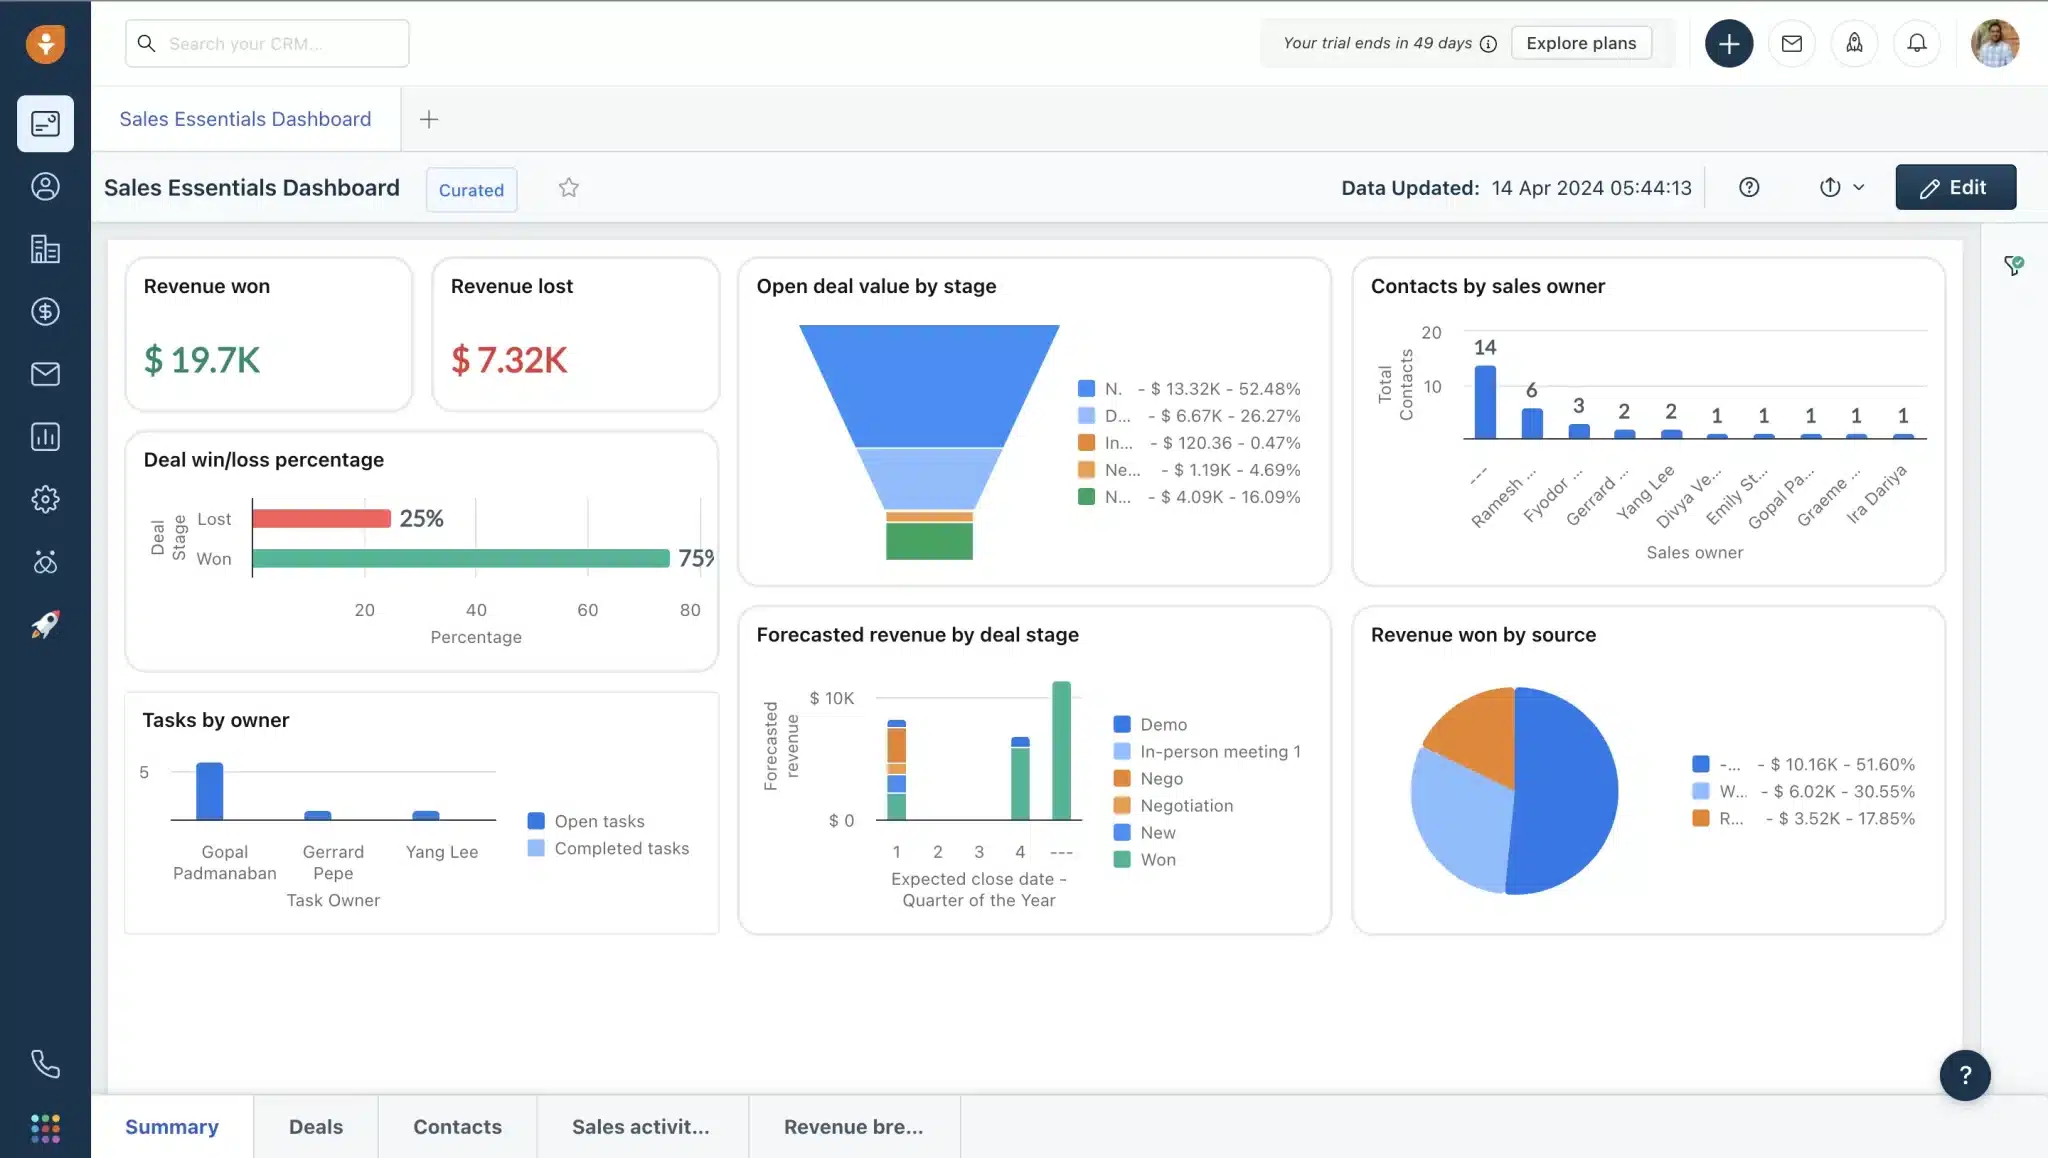Click the bell notification icon at top right

pos(1916,42)
